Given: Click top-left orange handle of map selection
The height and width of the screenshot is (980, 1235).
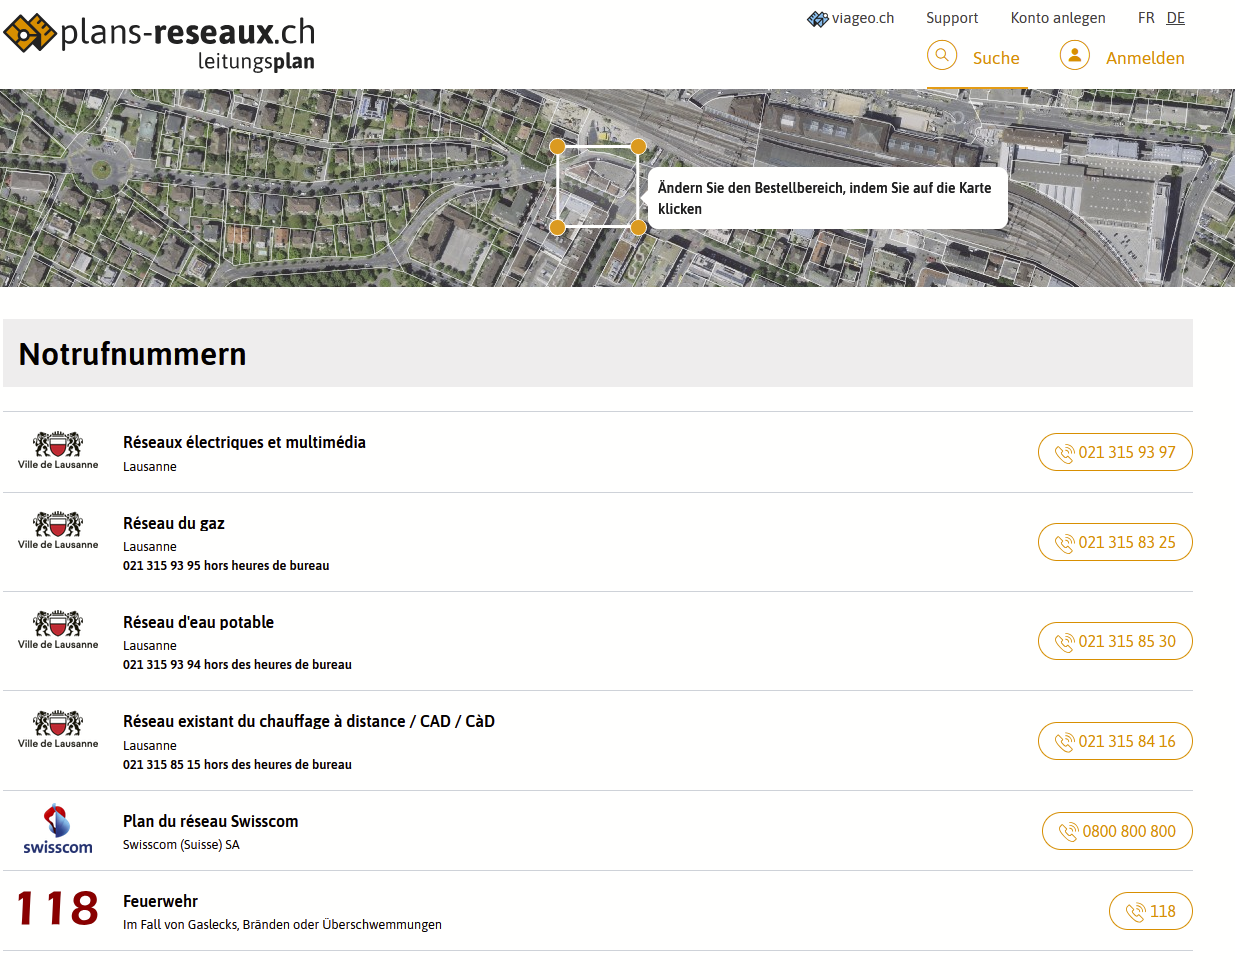Looking at the screenshot, I should pos(558,147).
